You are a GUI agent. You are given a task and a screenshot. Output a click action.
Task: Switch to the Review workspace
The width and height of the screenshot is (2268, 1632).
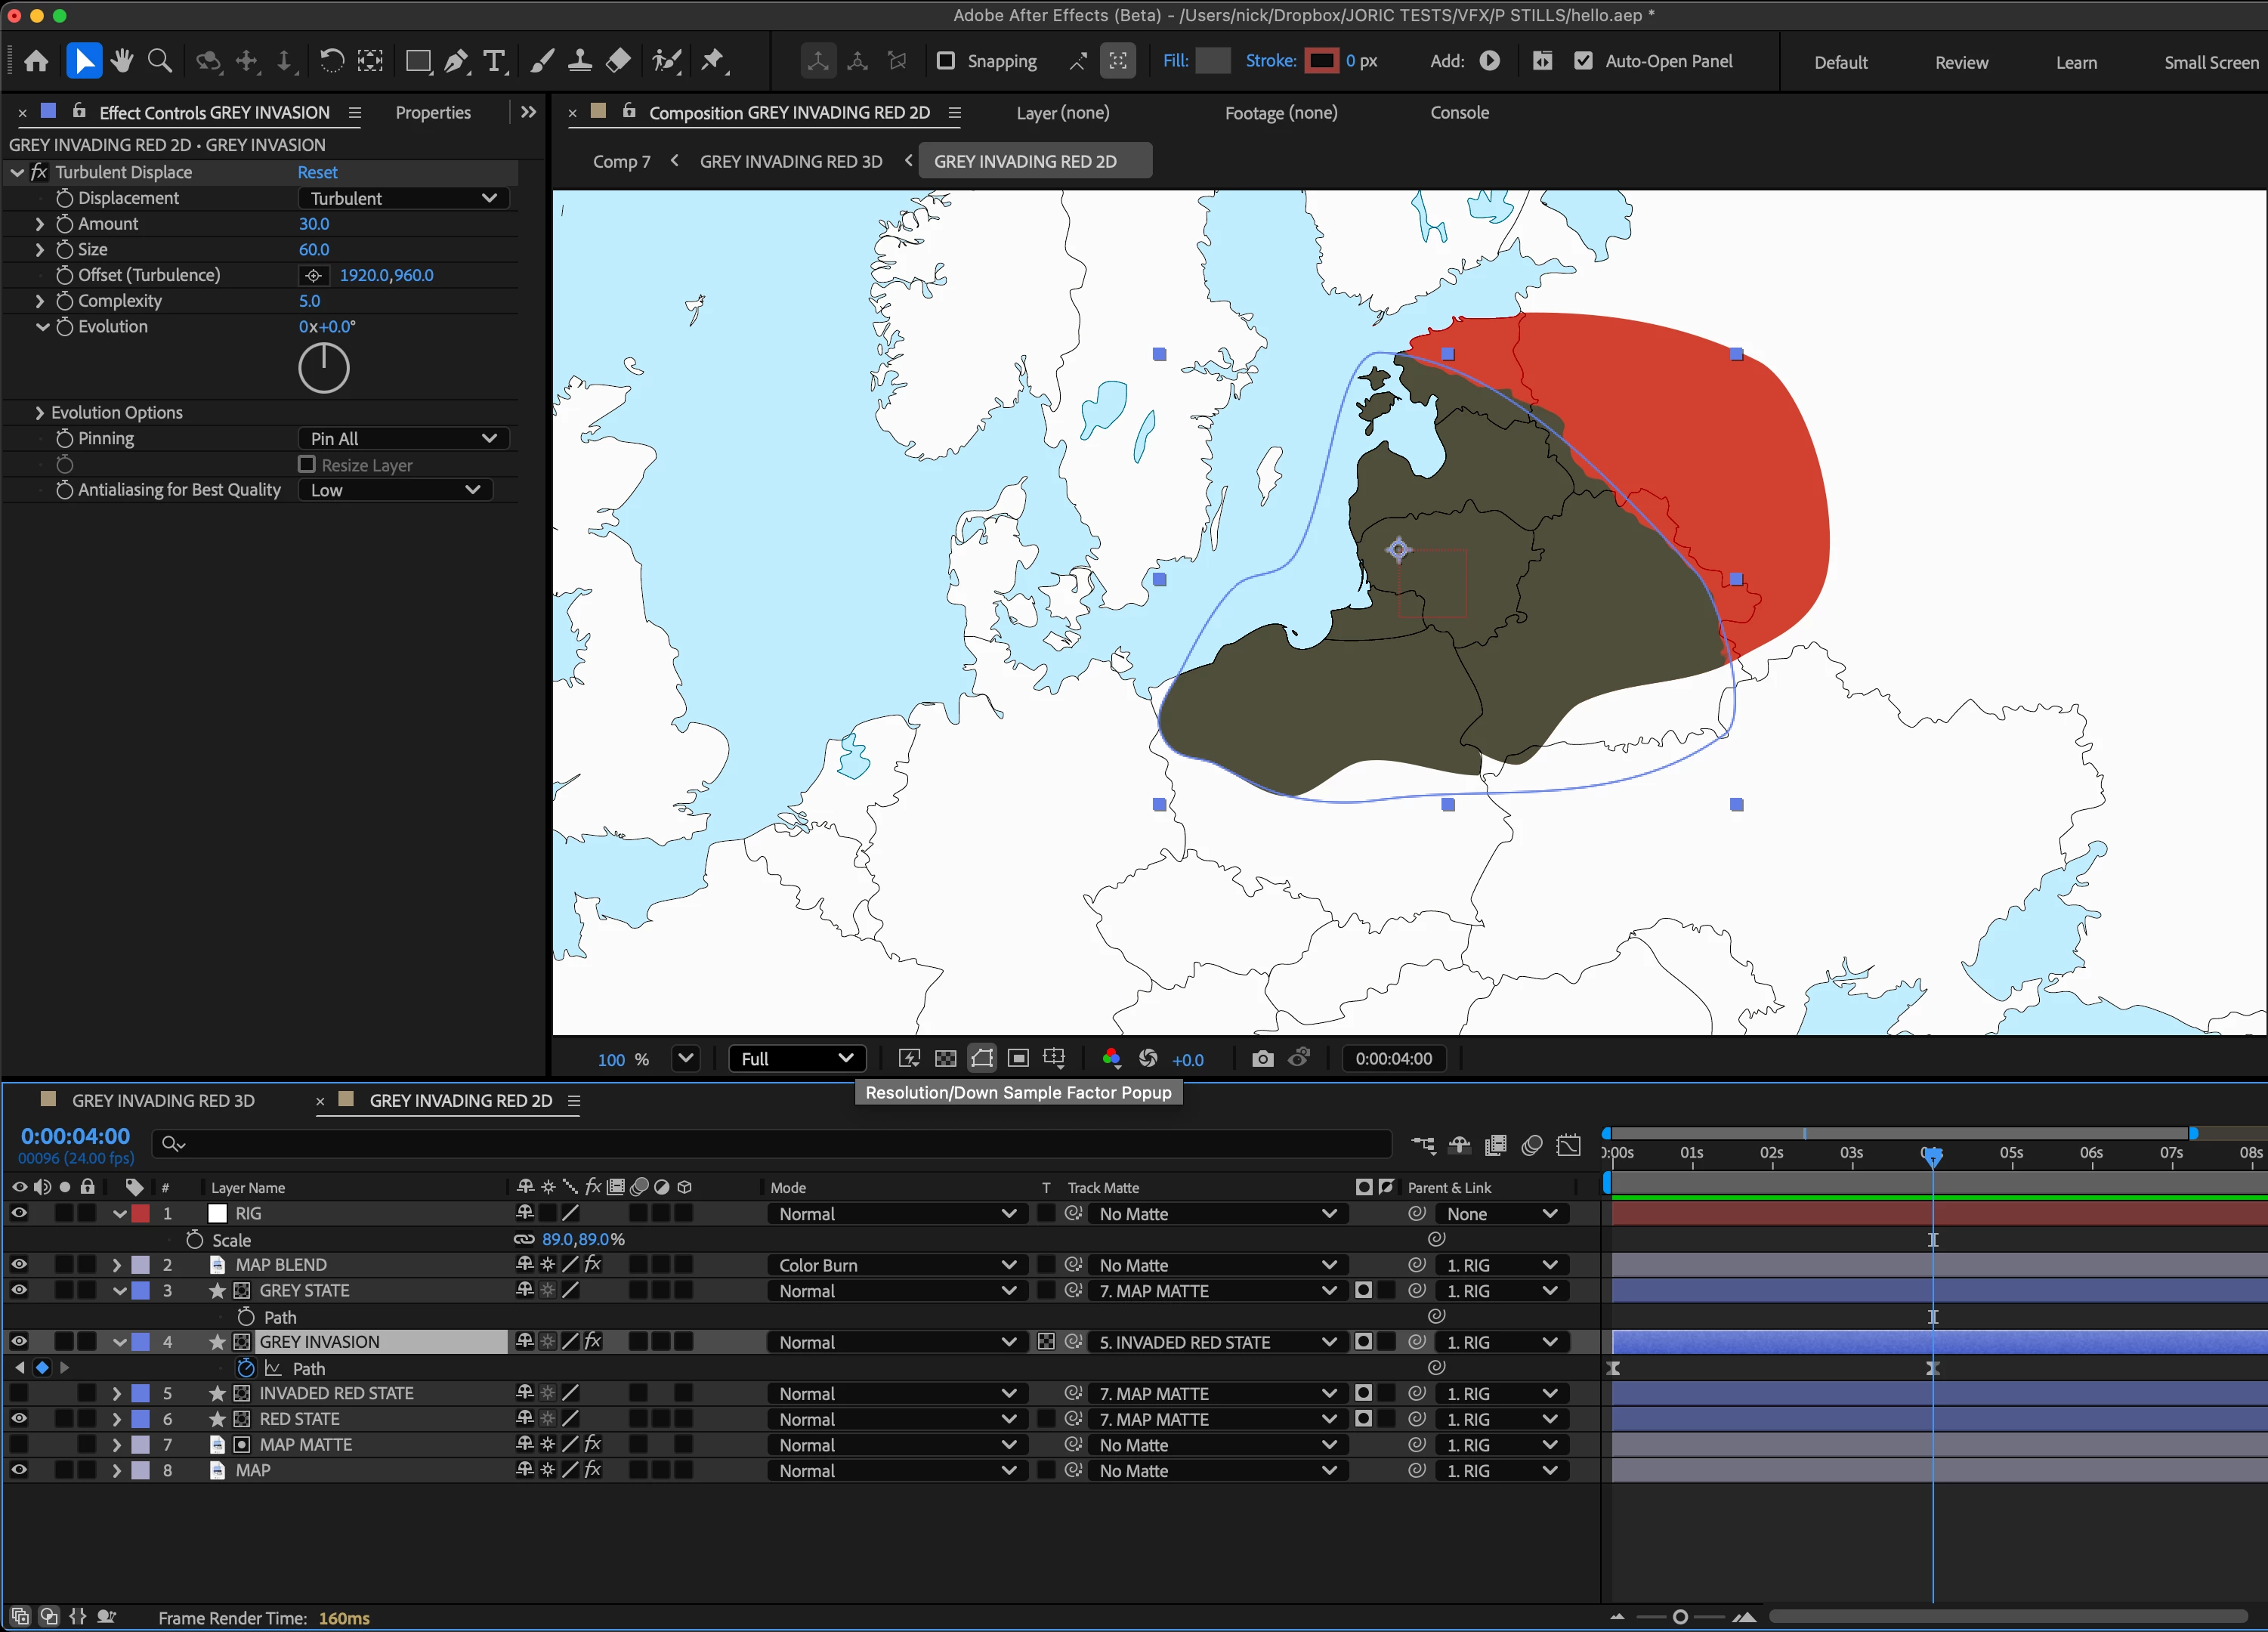click(x=1960, y=62)
